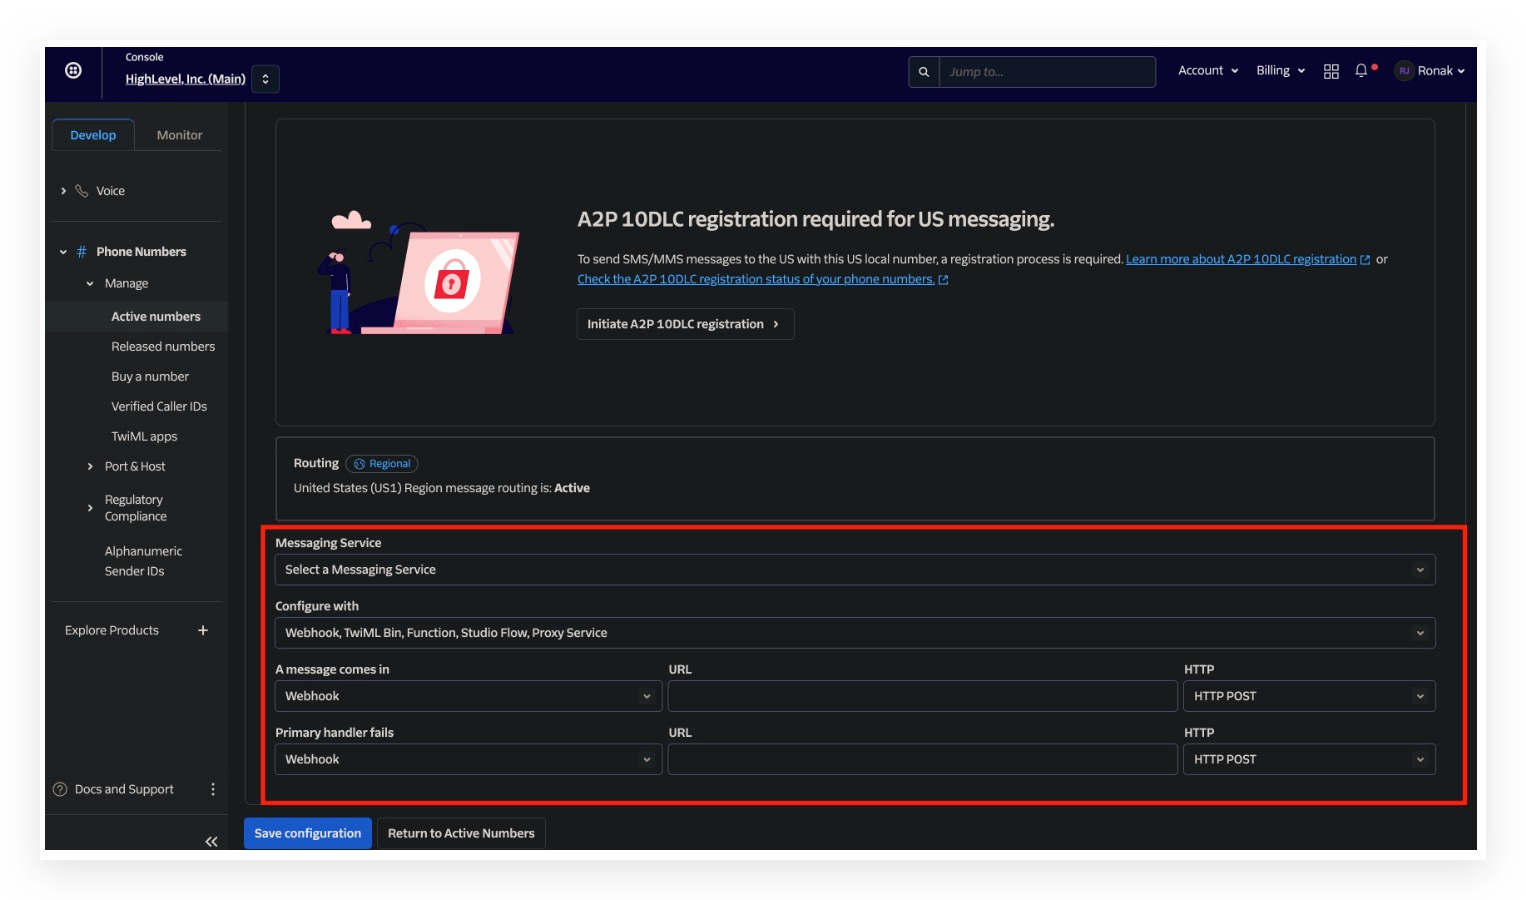The height and width of the screenshot is (900, 1526).
Task: Click the A message comes in URL field
Action: (x=922, y=696)
